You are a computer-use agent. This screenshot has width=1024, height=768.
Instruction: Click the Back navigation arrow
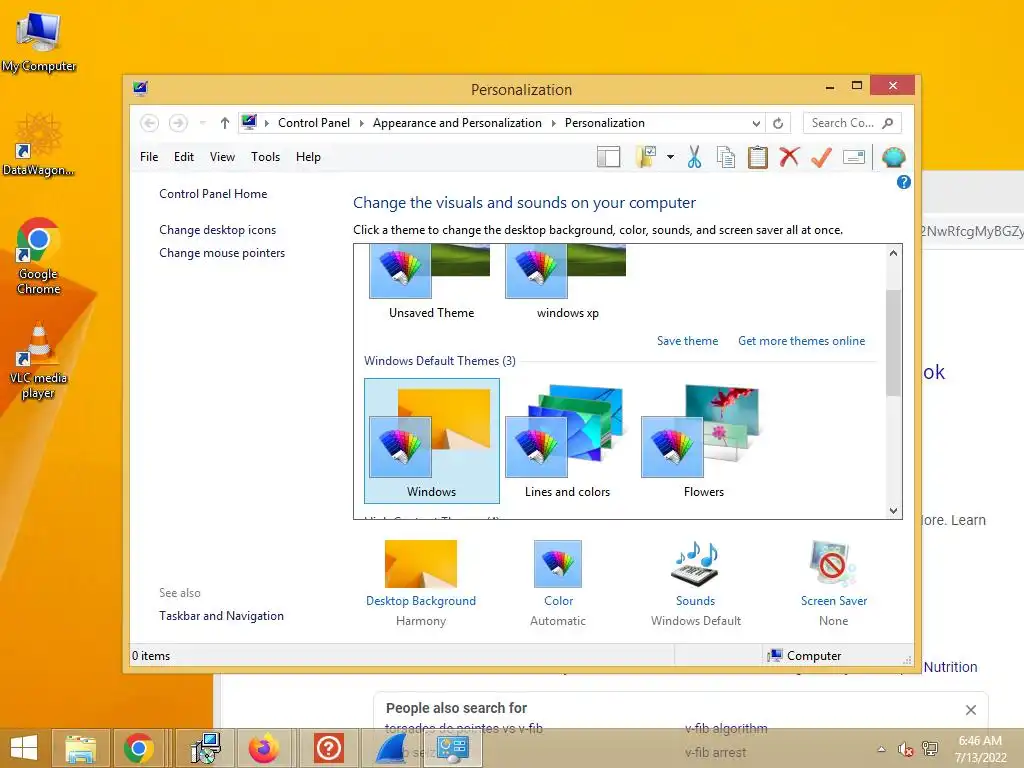pyautogui.click(x=150, y=123)
